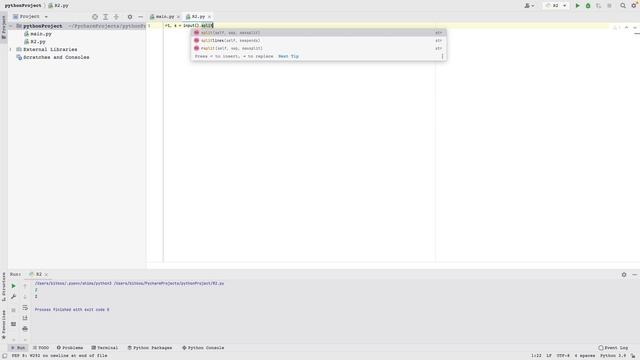This screenshot has width=640, height=360.
Task: Open the user account dropdown in toolbar
Action: tap(529, 6)
